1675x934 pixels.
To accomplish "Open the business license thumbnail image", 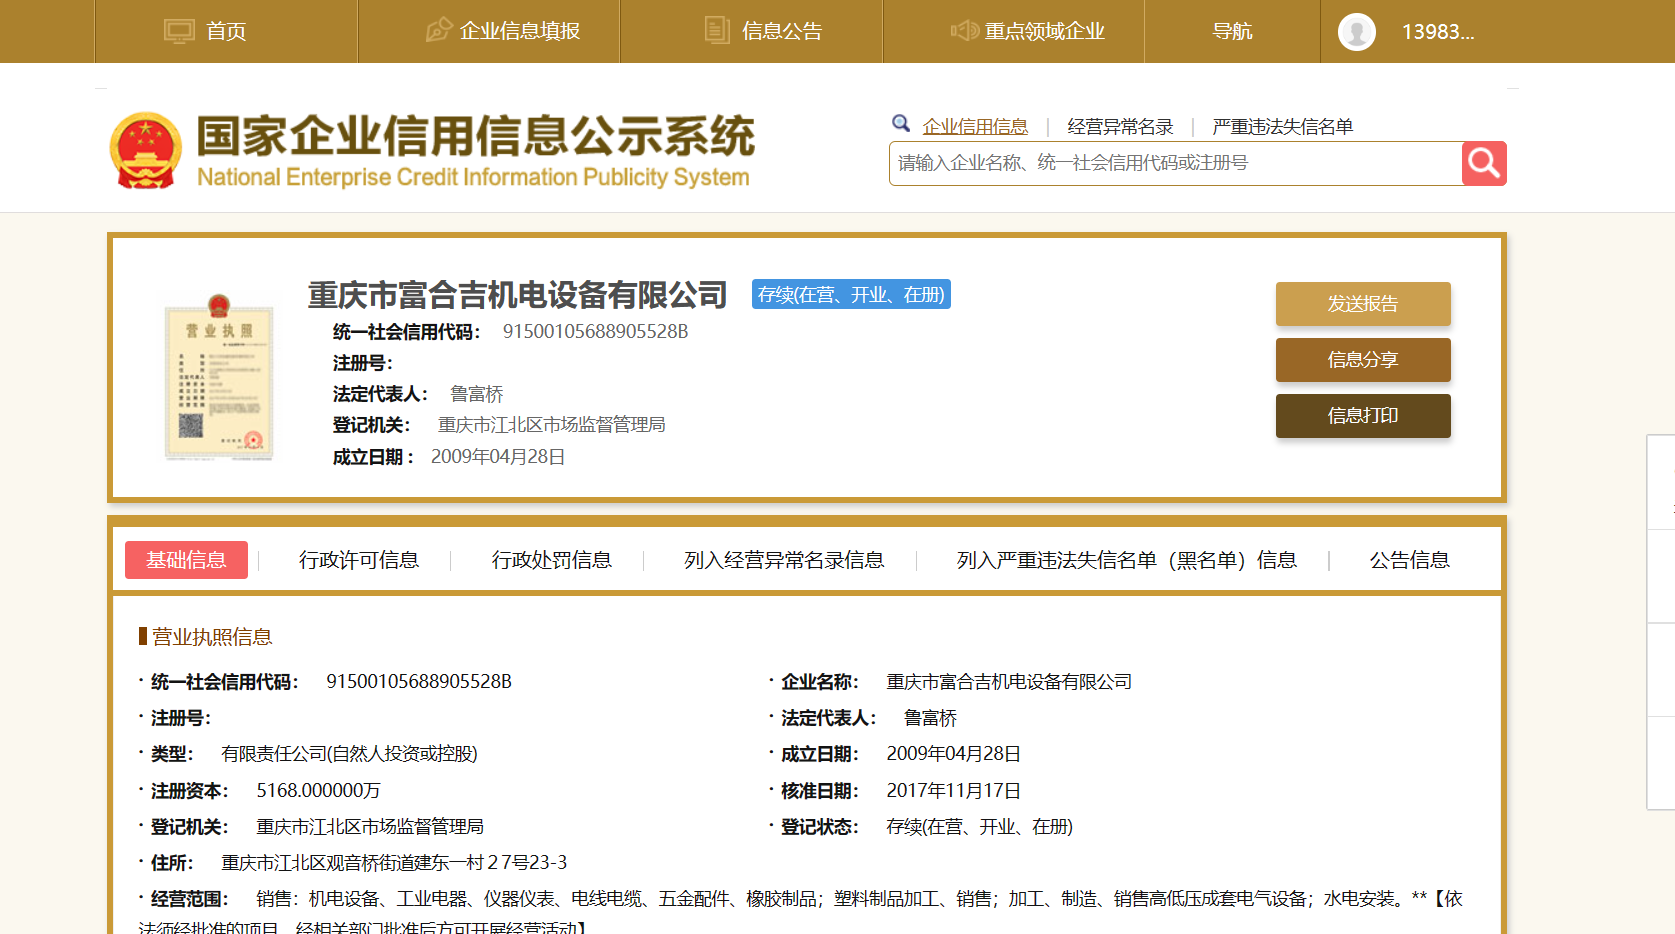I will 219,378.
